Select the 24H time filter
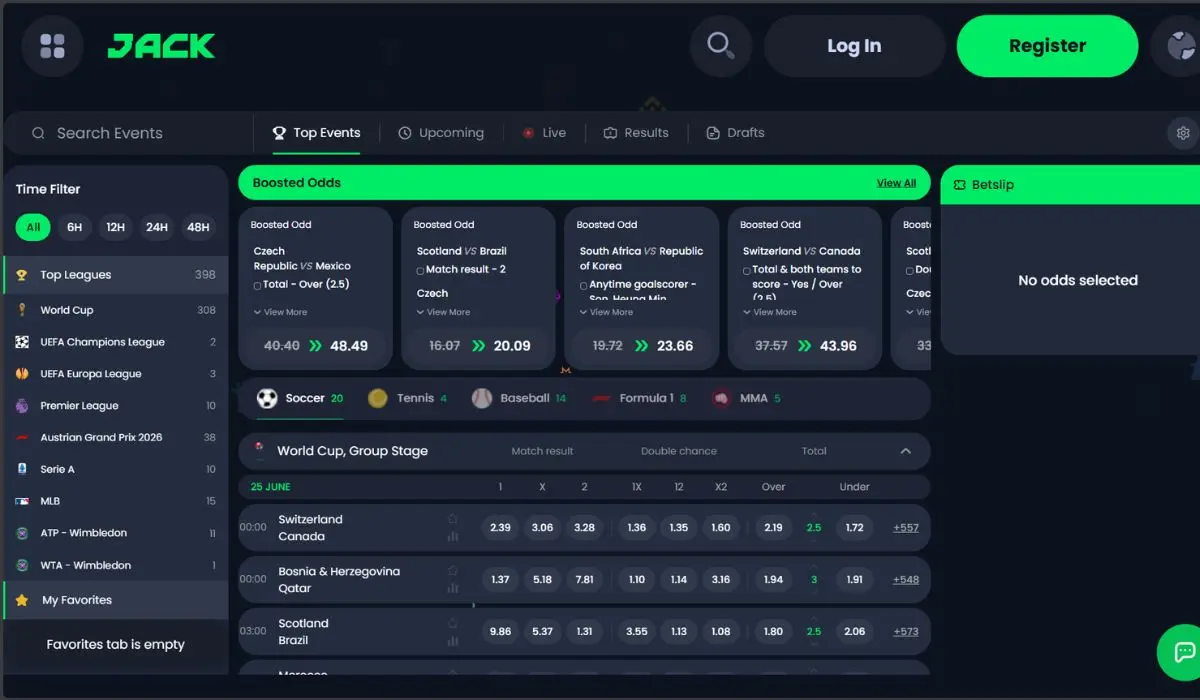 click(157, 227)
